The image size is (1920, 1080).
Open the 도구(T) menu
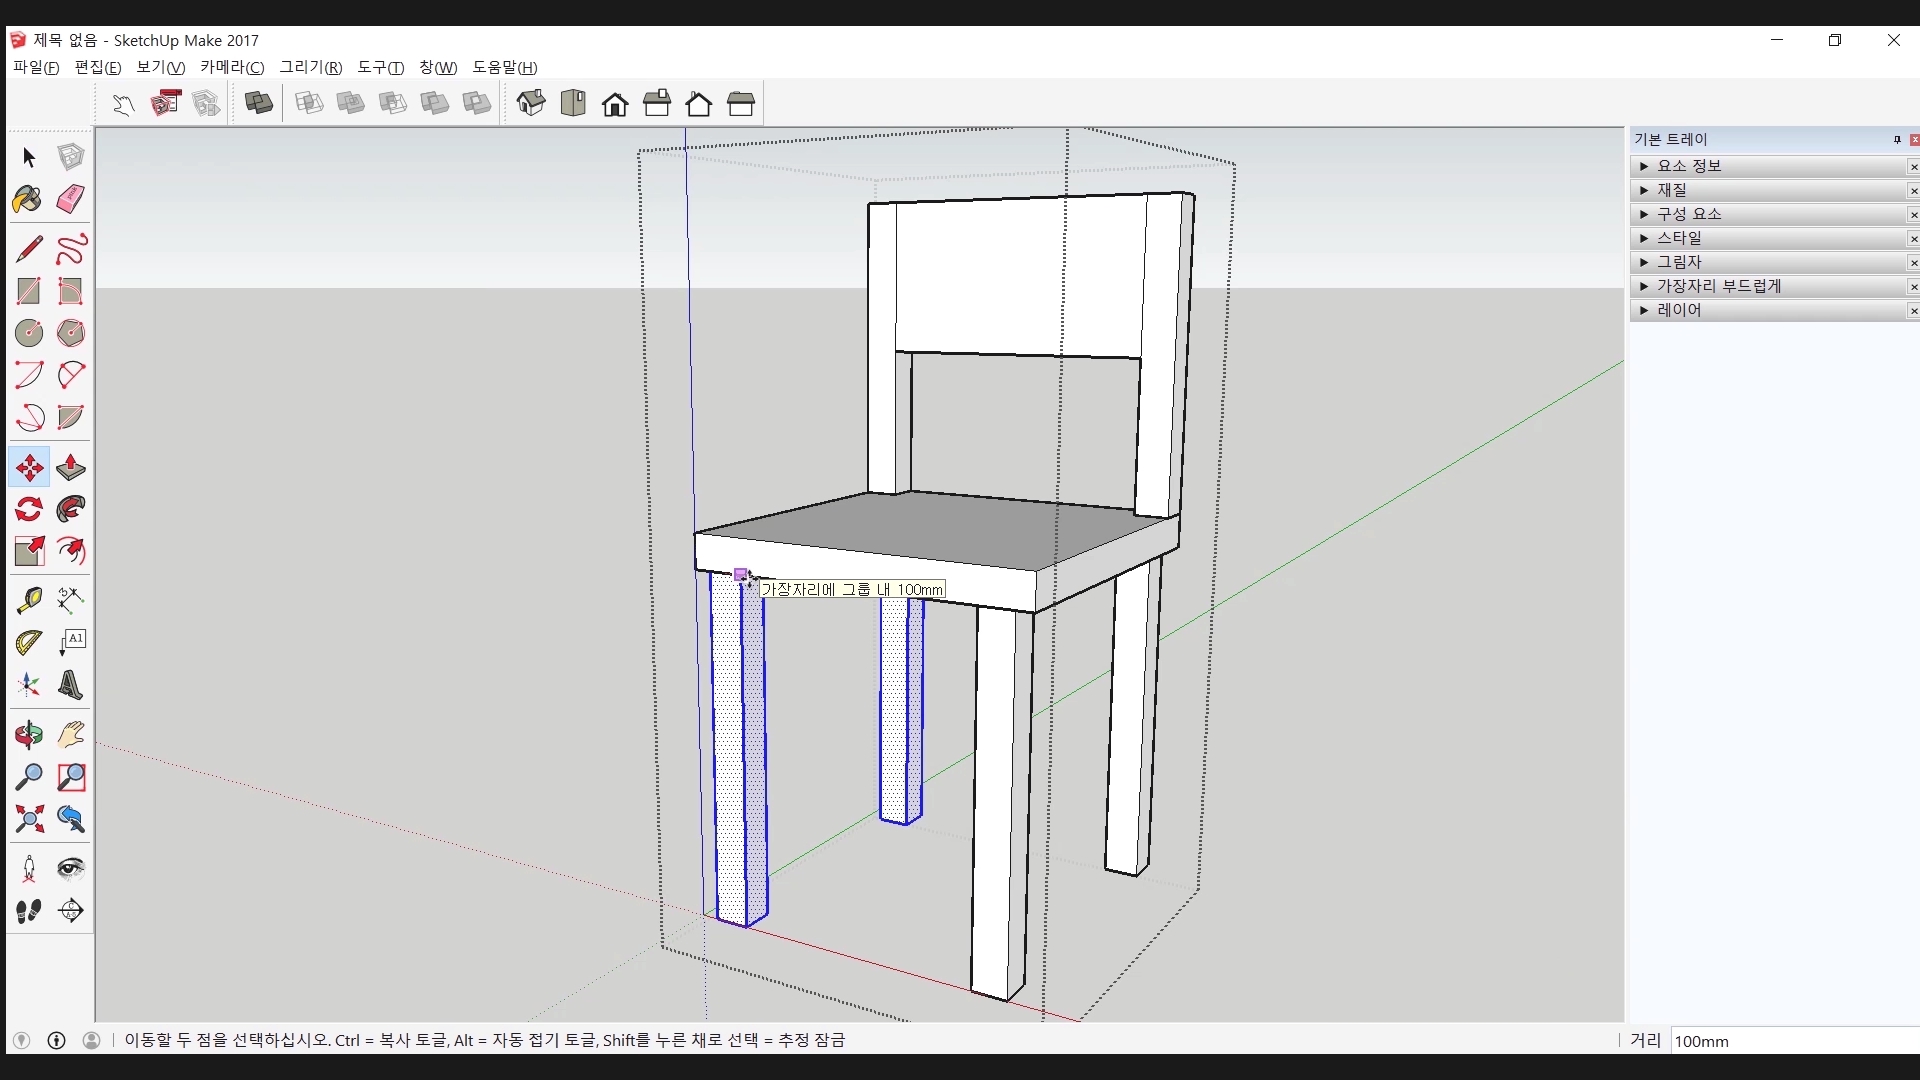click(x=380, y=67)
